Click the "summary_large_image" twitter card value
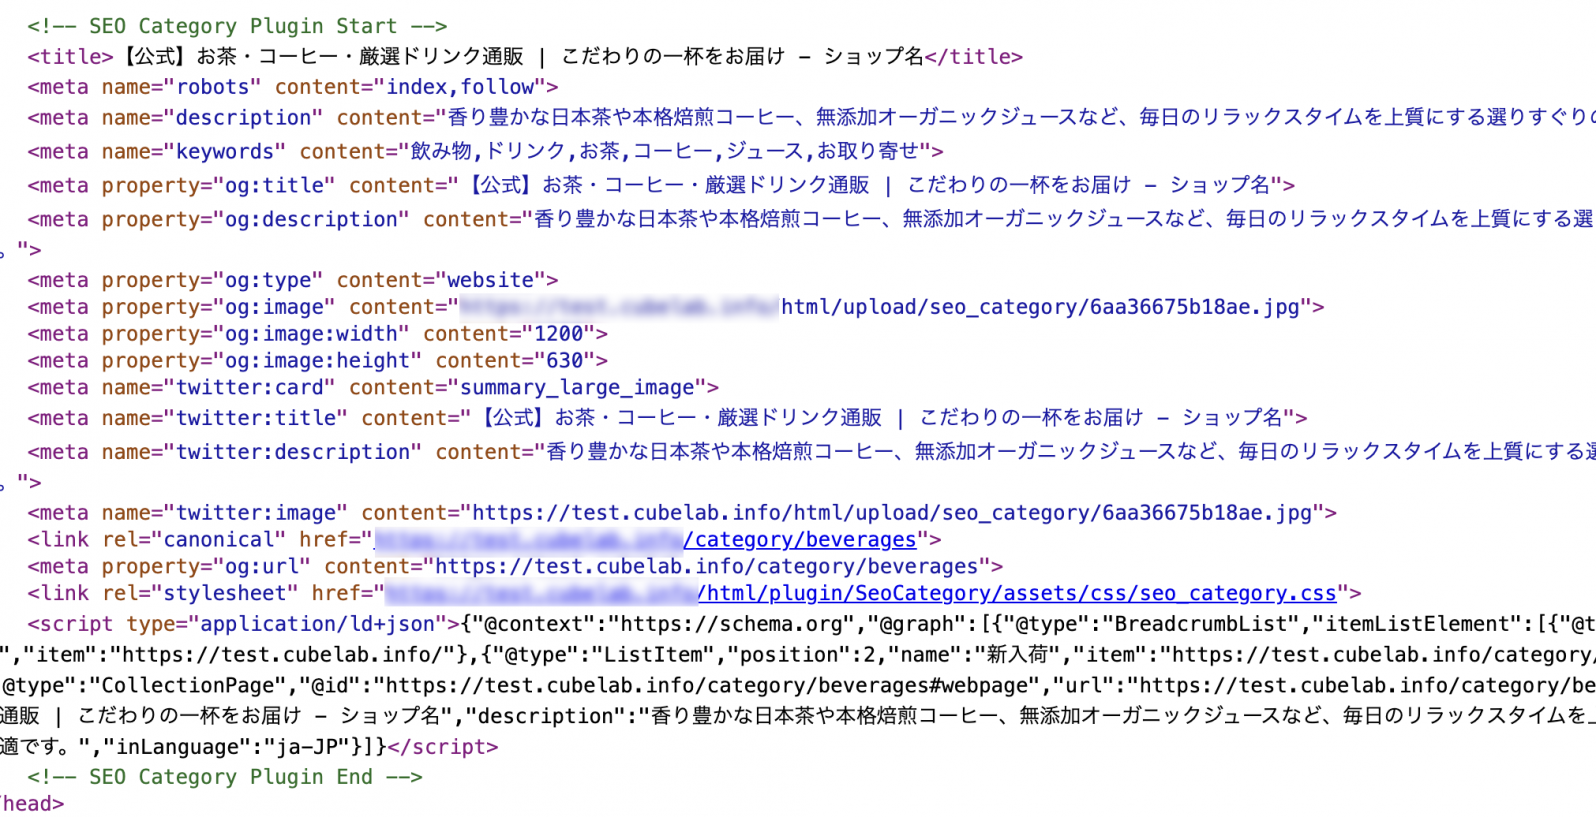Screen dimensions: 1596x817 pyautogui.click(x=577, y=388)
